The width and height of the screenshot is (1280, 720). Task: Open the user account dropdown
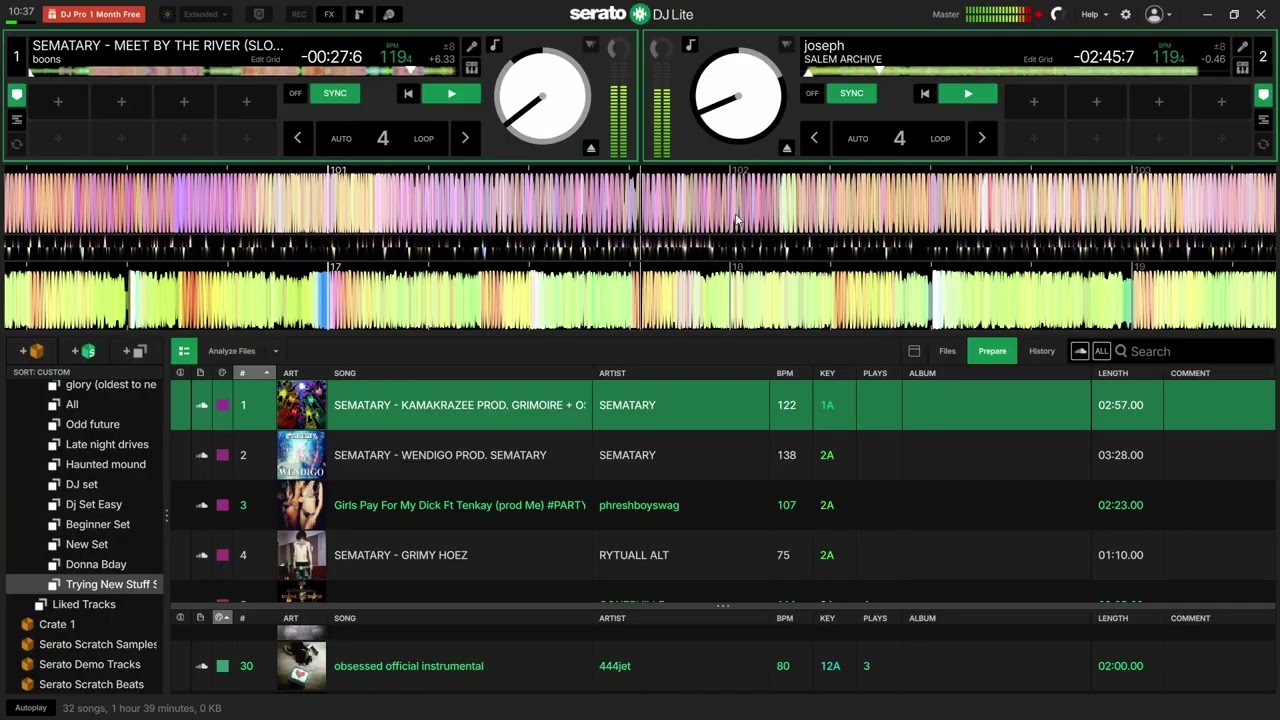pos(1159,15)
